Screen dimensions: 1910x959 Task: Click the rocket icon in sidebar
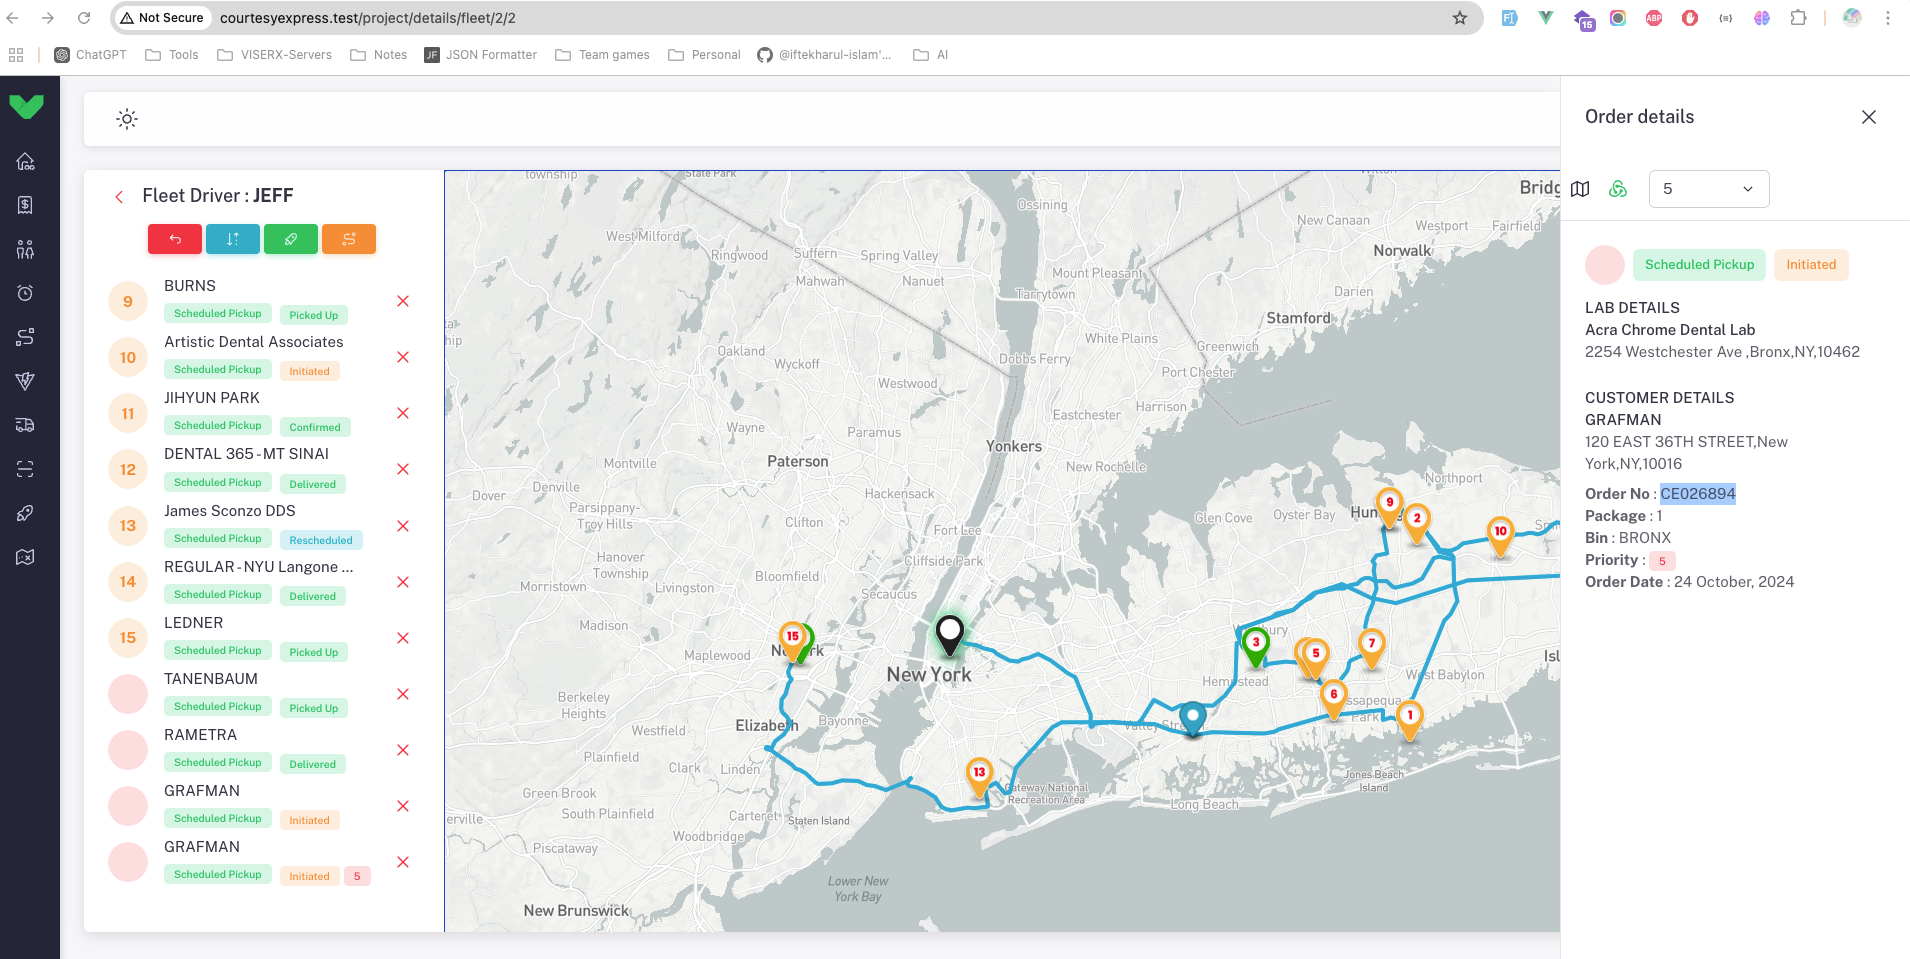[26, 513]
